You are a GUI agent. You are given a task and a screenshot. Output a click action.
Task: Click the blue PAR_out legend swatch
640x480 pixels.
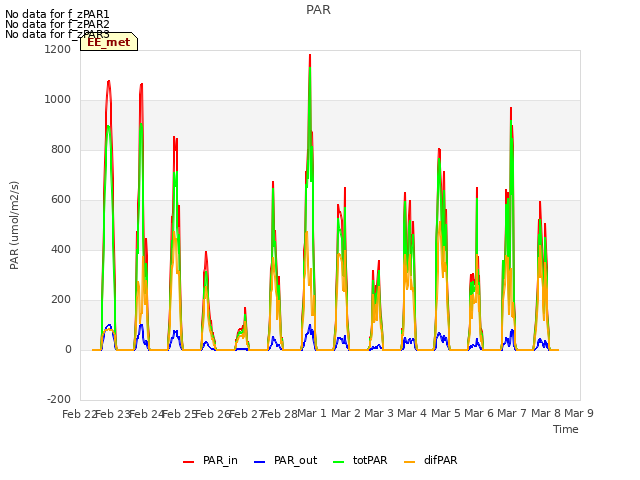260,462
